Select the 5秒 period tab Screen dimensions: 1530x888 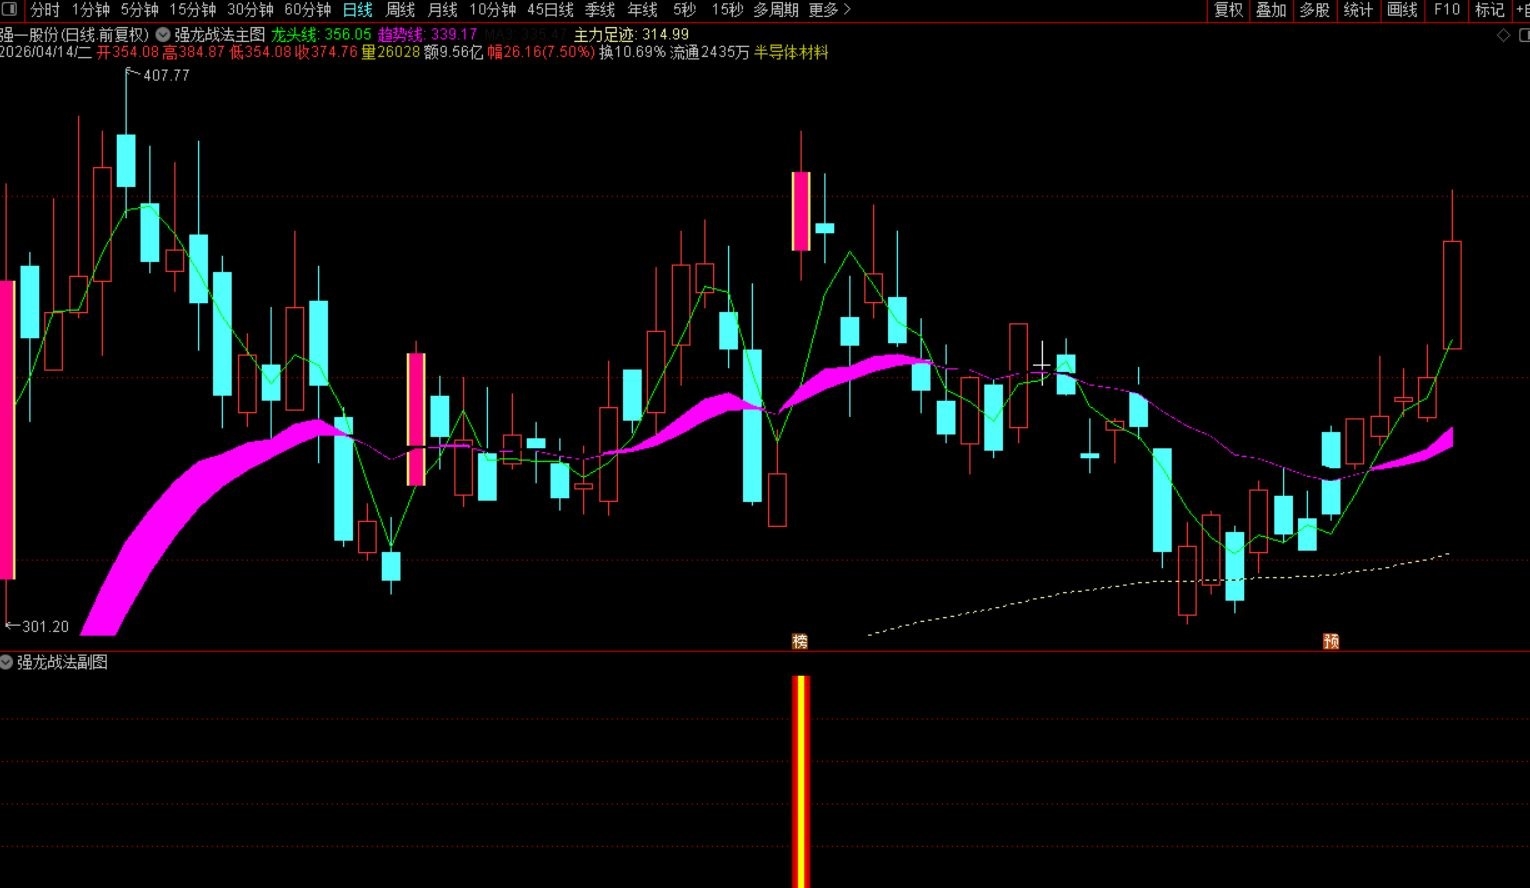pyautogui.click(x=684, y=10)
